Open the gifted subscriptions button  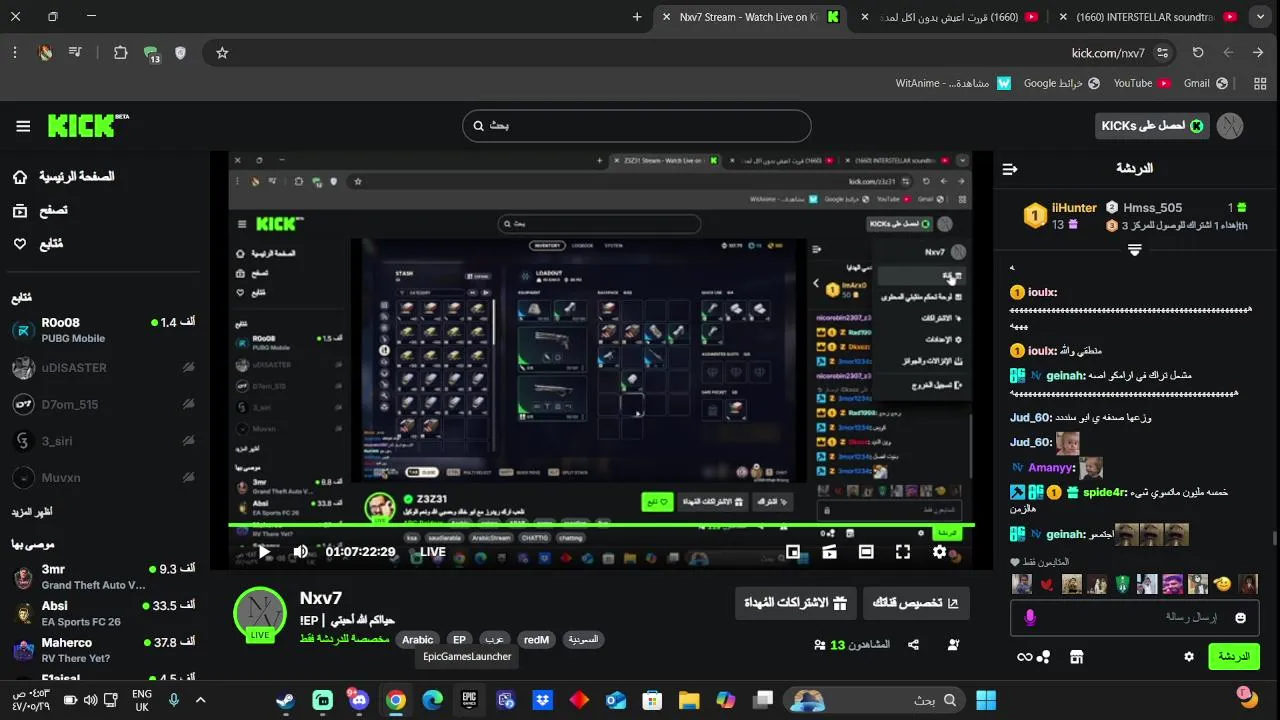click(x=795, y=603)
